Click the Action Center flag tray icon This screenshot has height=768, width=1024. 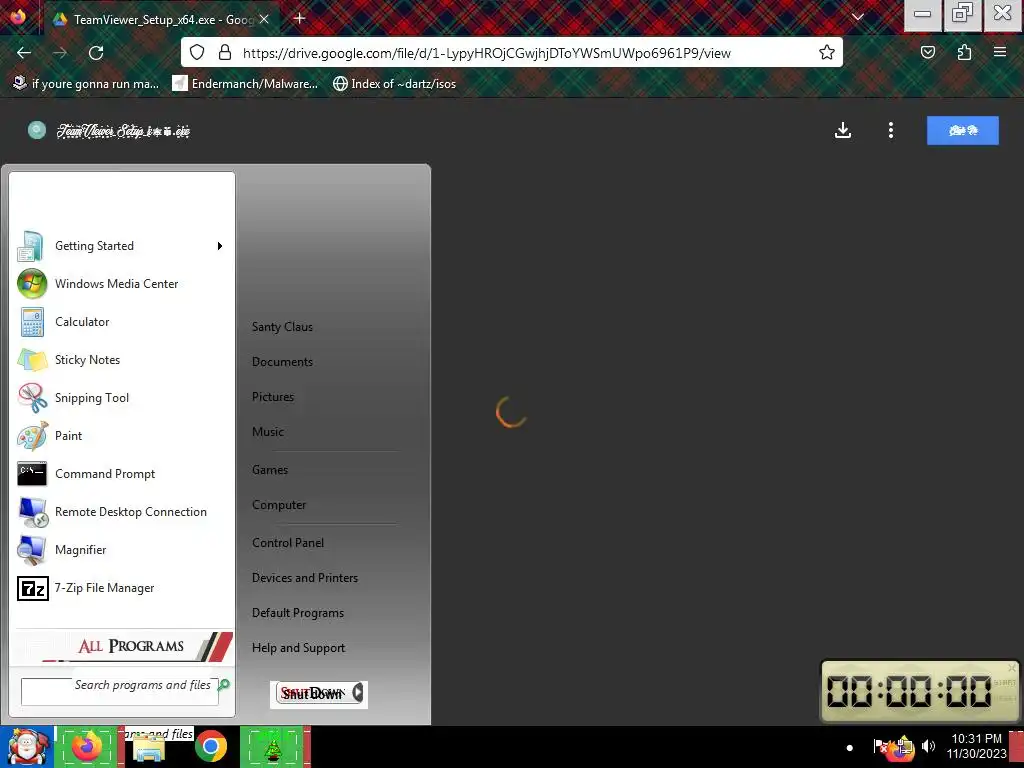(880, 746)
